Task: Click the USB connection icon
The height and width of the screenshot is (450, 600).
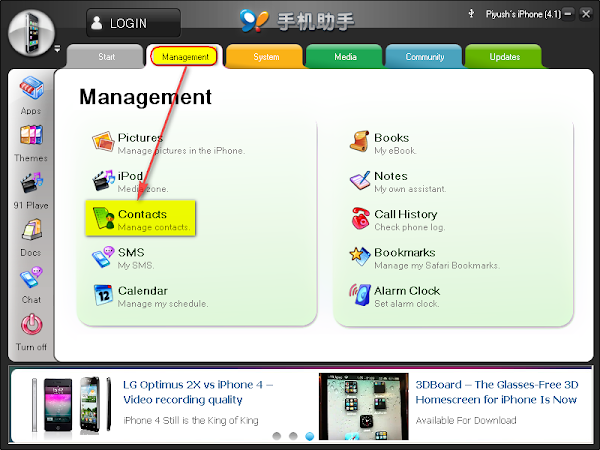Action: 471,14
